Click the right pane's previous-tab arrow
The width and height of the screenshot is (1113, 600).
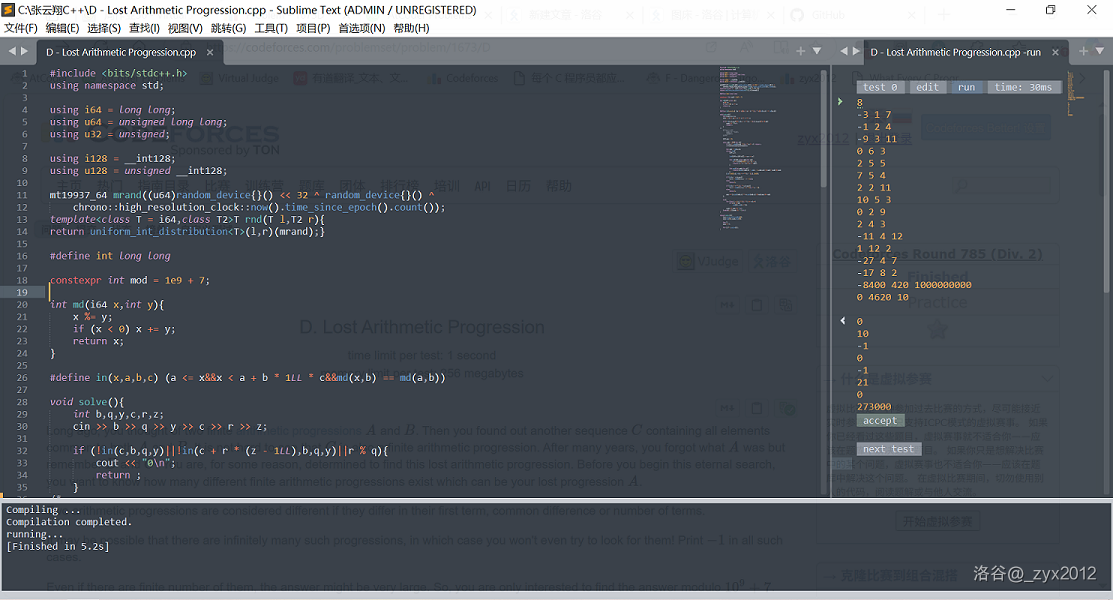[845, 51]
